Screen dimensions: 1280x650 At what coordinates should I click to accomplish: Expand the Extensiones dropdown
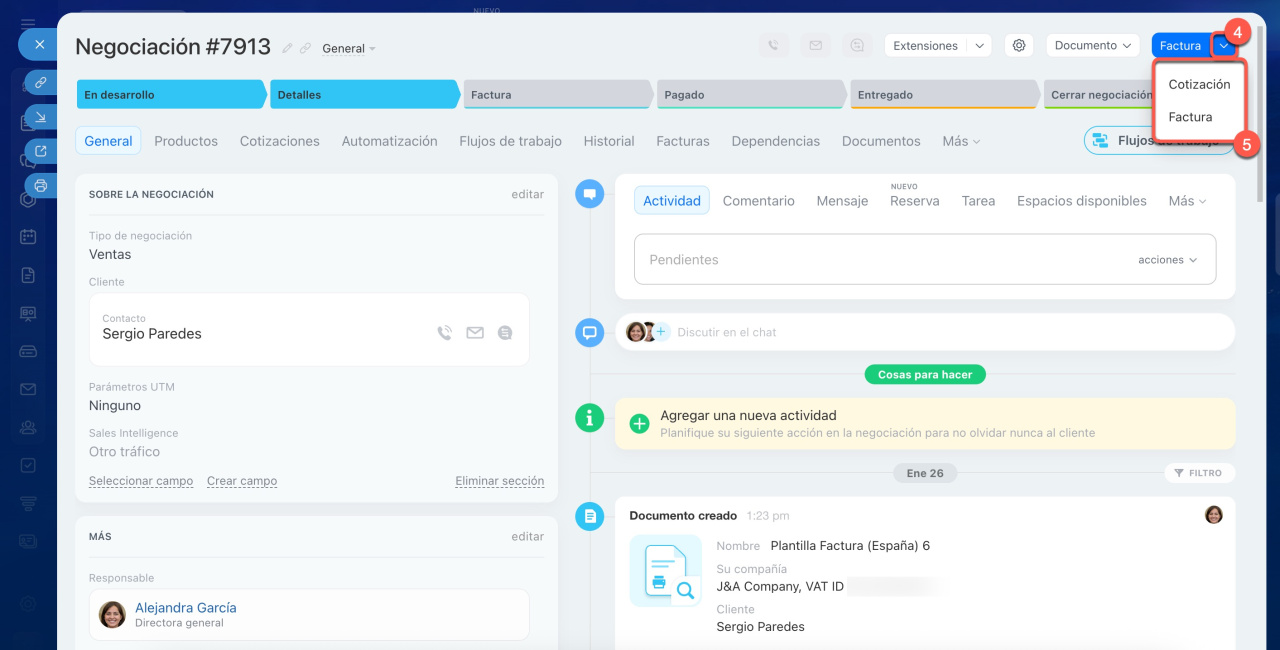pyautogui.click(x=980, y=45)
